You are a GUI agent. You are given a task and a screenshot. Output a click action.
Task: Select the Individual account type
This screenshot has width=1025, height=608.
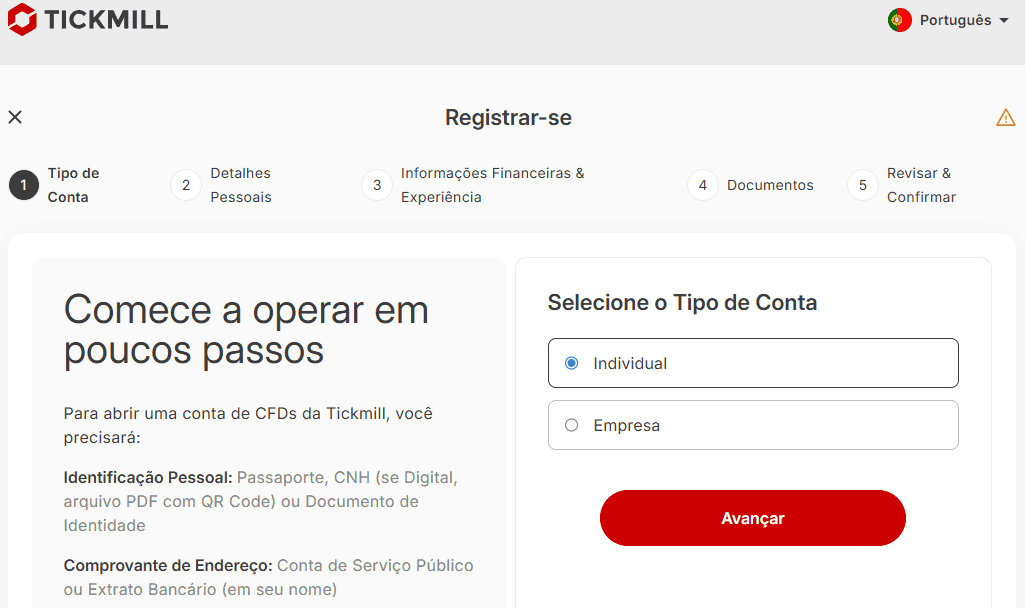click(x=752, y=362)
